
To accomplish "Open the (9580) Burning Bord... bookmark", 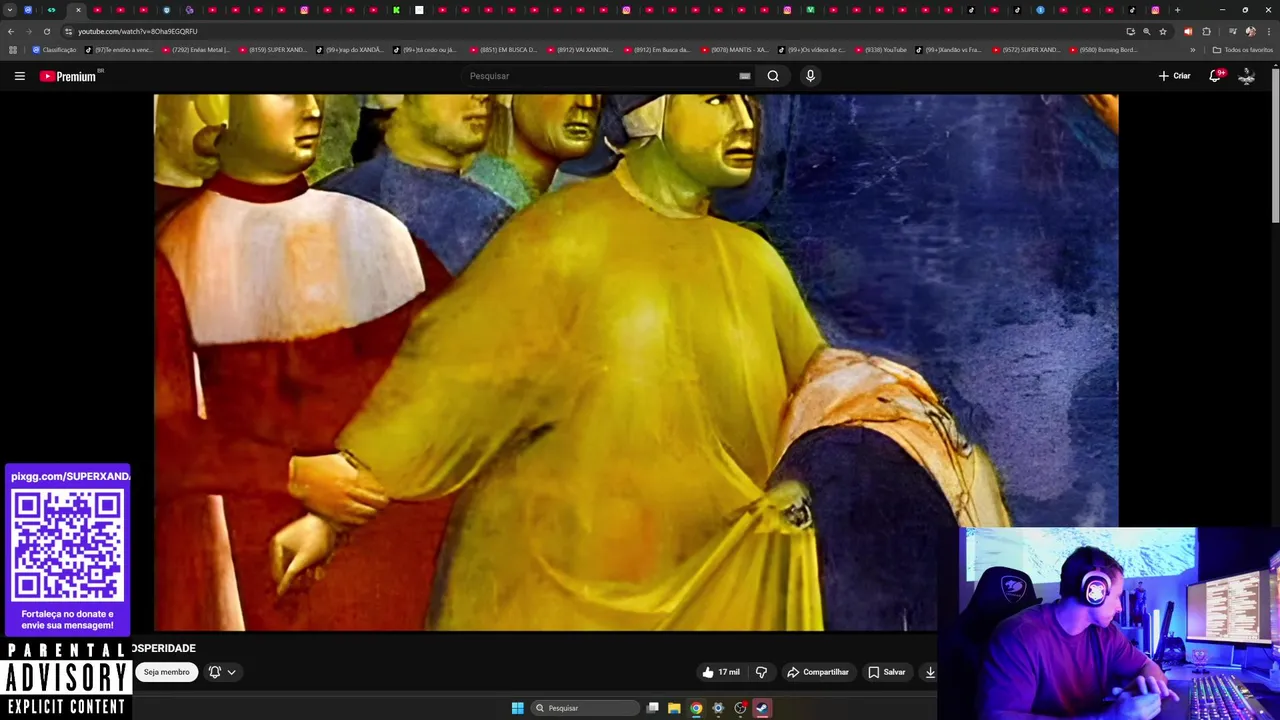I will click(x=1103, y=50).
